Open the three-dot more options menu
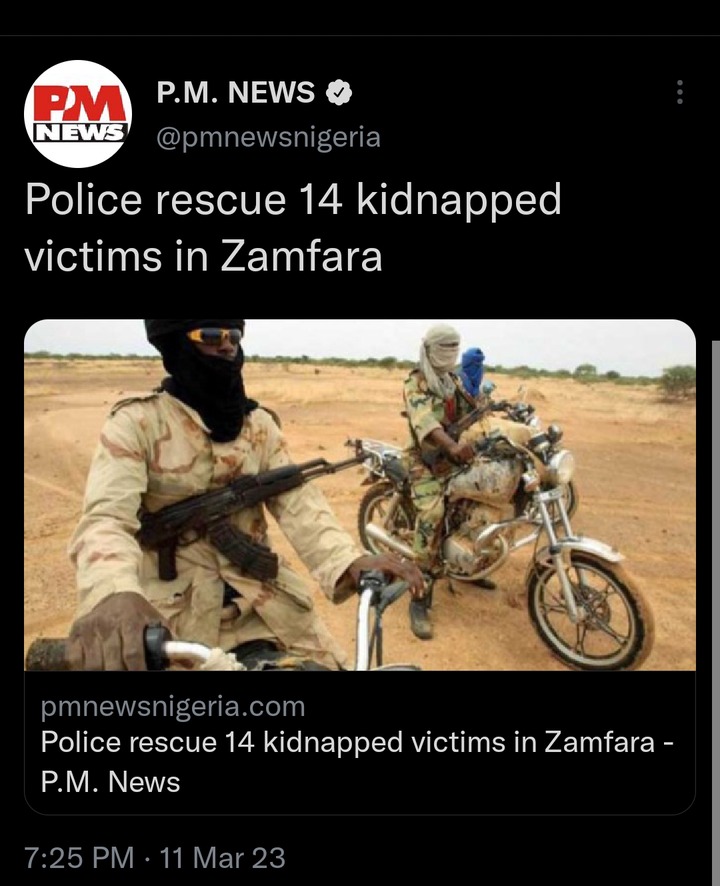Screen dimensions: 720x886 pos(680,92)
